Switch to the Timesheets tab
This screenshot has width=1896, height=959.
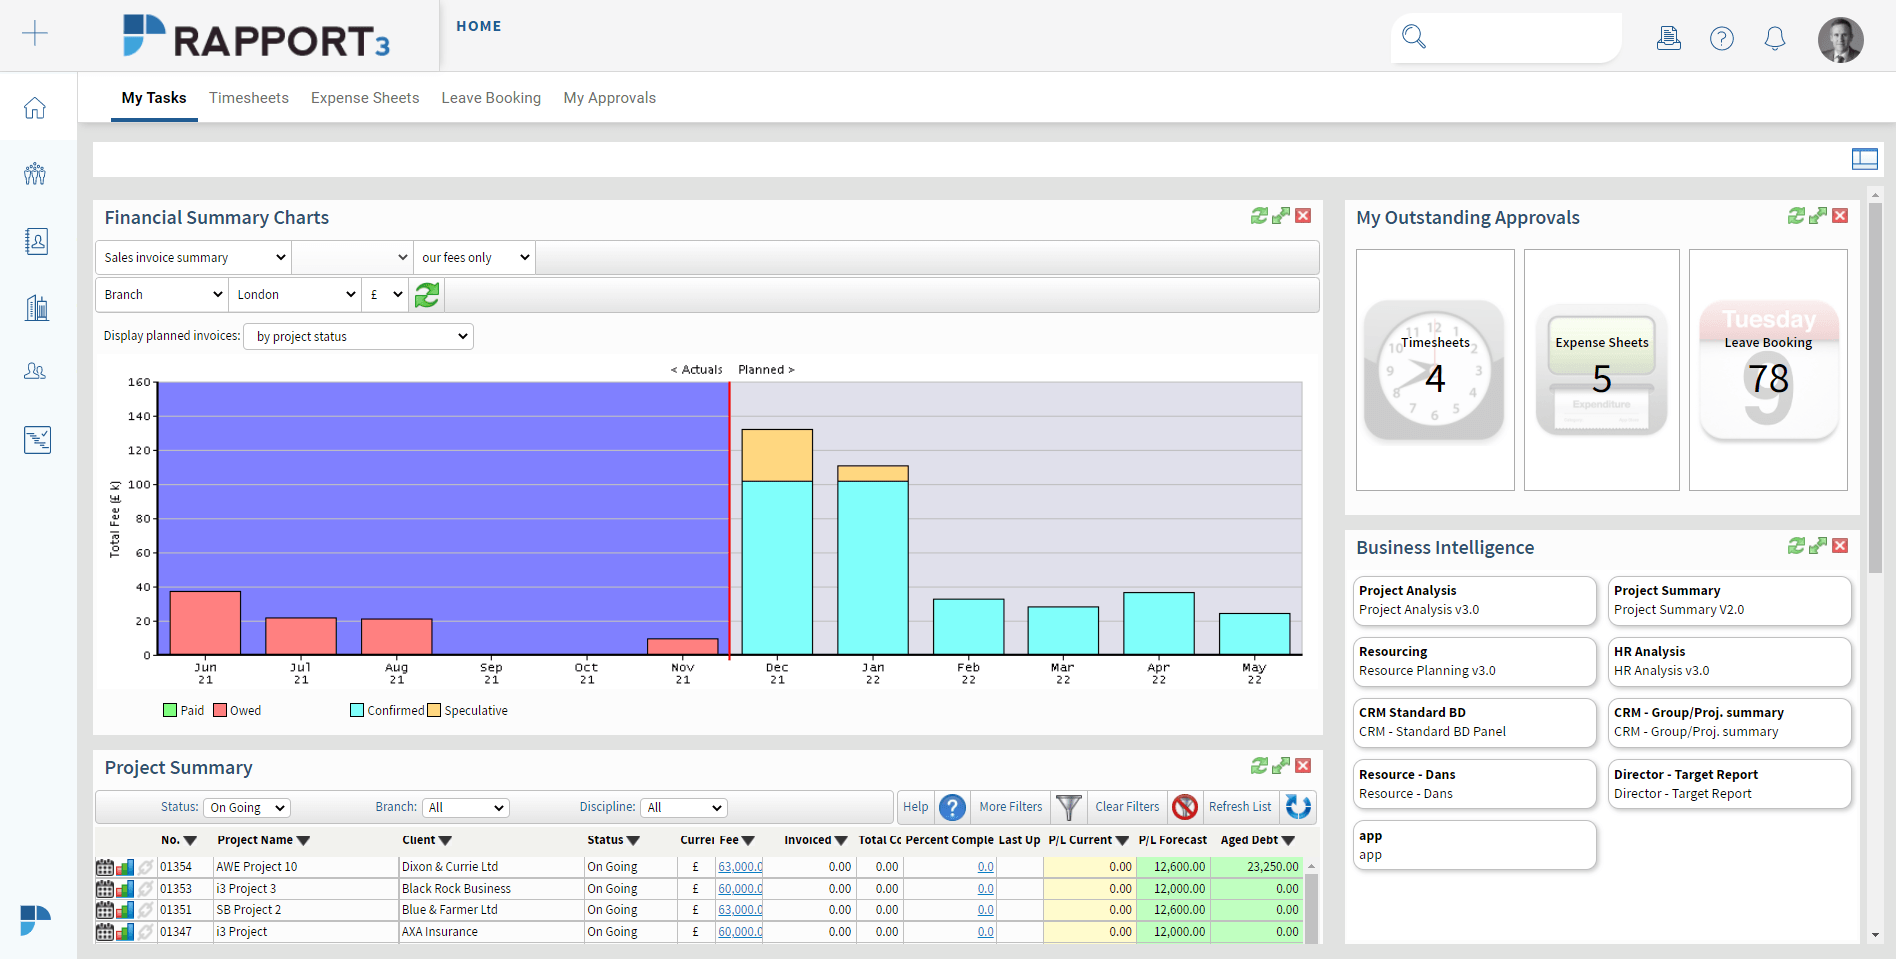[x=248, y=97]
